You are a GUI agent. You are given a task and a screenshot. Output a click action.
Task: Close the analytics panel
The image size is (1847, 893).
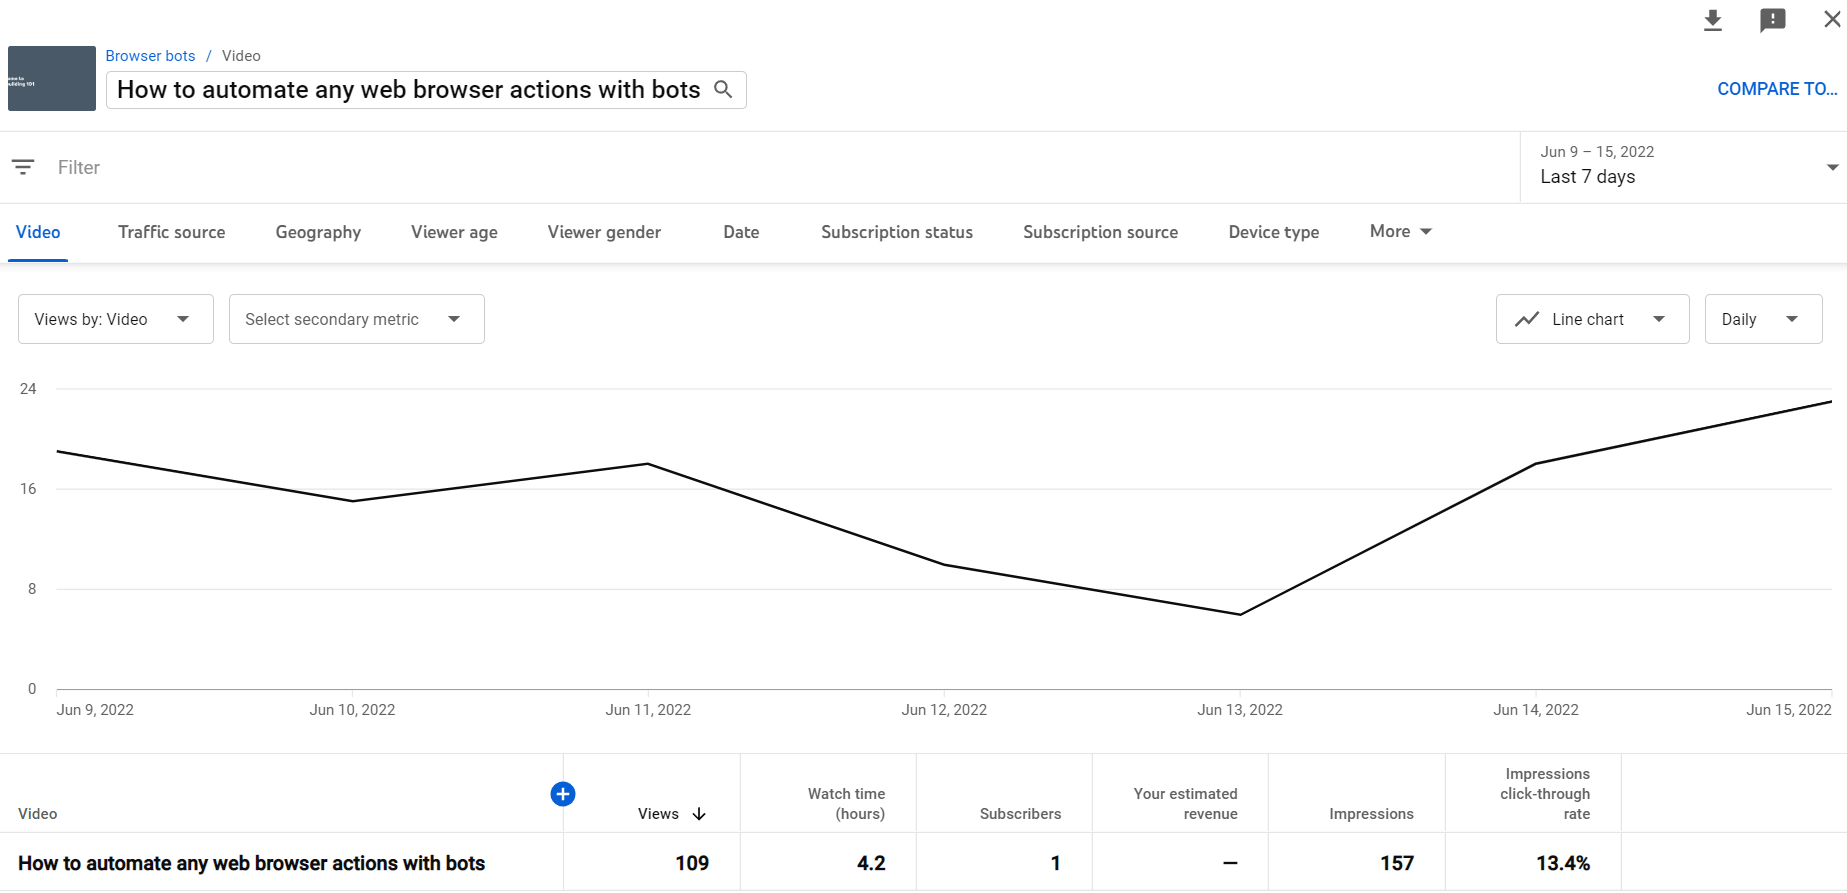(1831, 20)
